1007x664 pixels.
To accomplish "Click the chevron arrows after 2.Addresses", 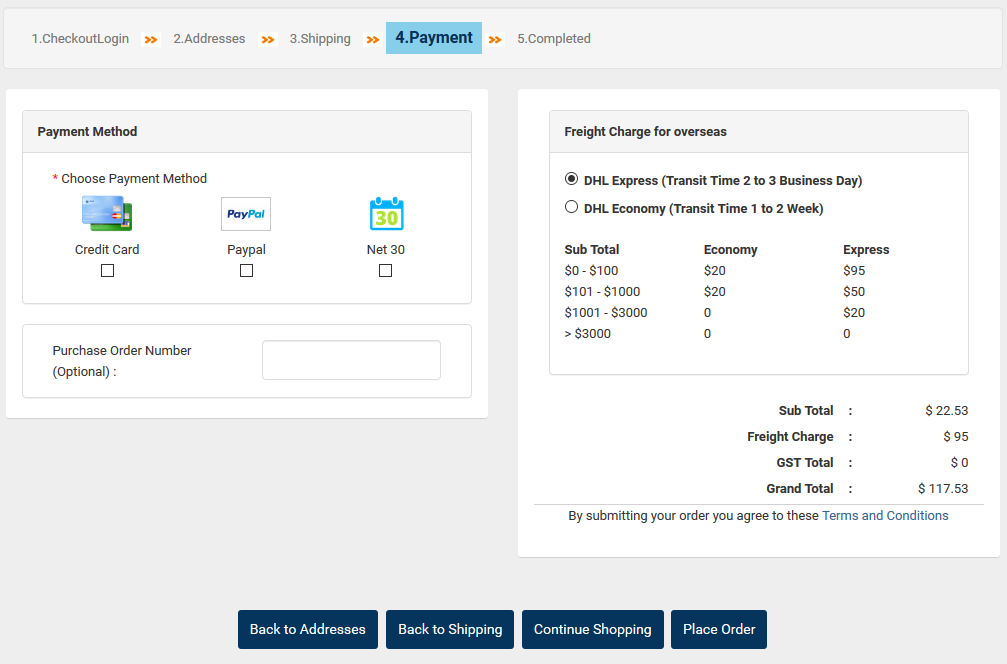I will (x=266, y=40).
